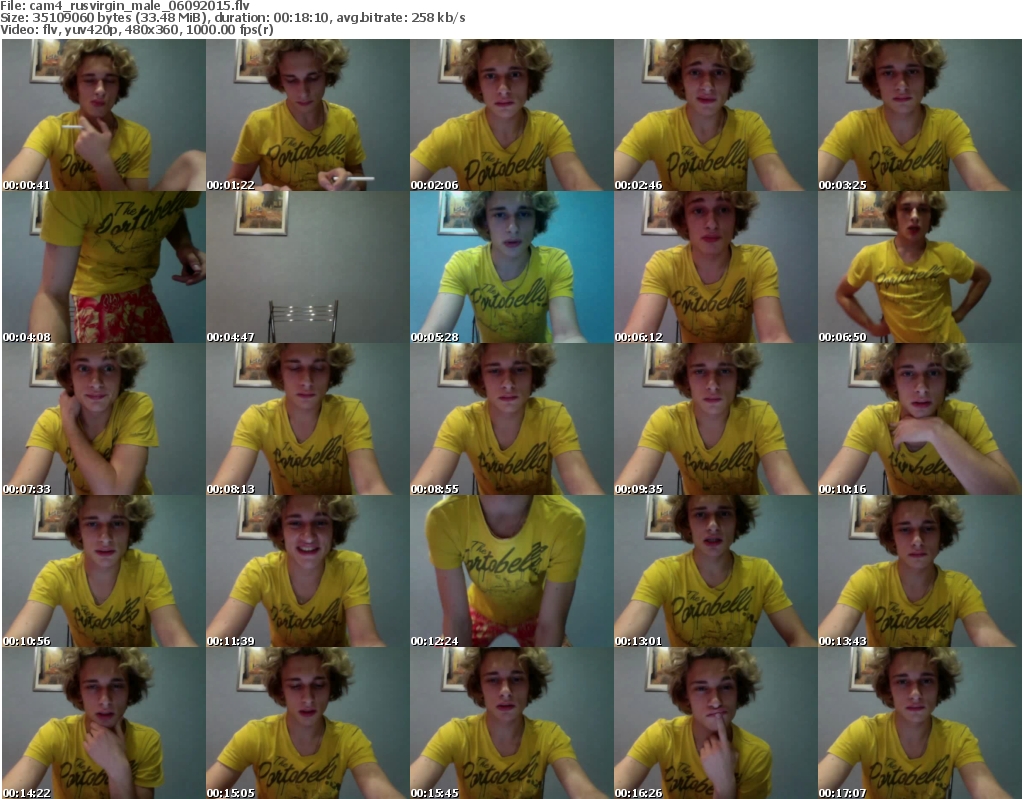
Task: Select the frame stamped 00:12:24
Action: pyautogui.click(x=511, y=571)
